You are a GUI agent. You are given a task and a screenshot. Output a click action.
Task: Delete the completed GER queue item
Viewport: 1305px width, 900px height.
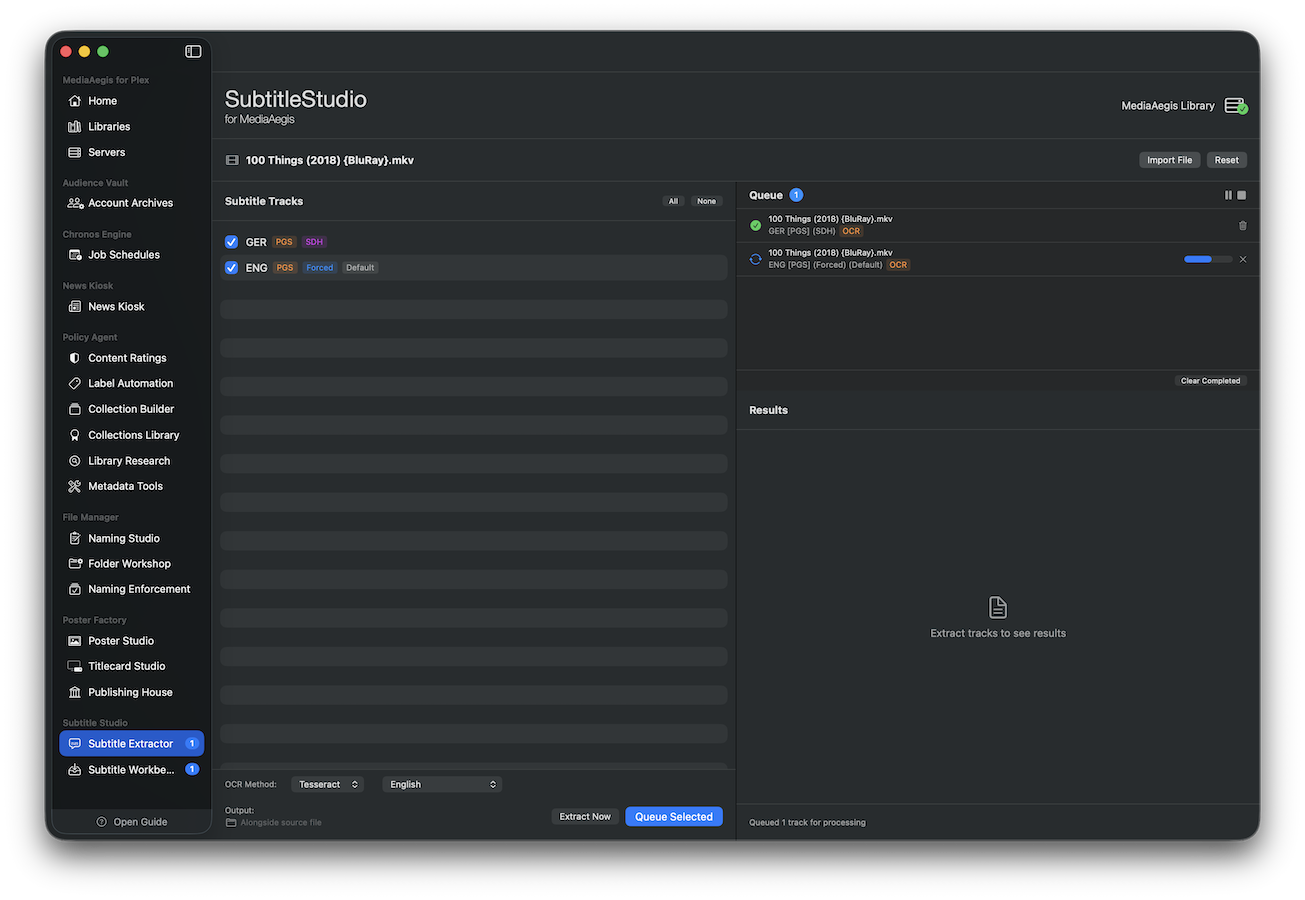(x=1243, y=226)
